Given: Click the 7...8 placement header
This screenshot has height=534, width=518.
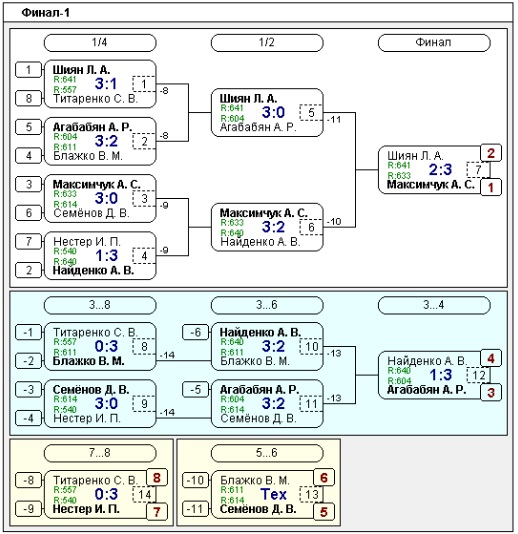Looking at the screenshot, I should (100, 453).
